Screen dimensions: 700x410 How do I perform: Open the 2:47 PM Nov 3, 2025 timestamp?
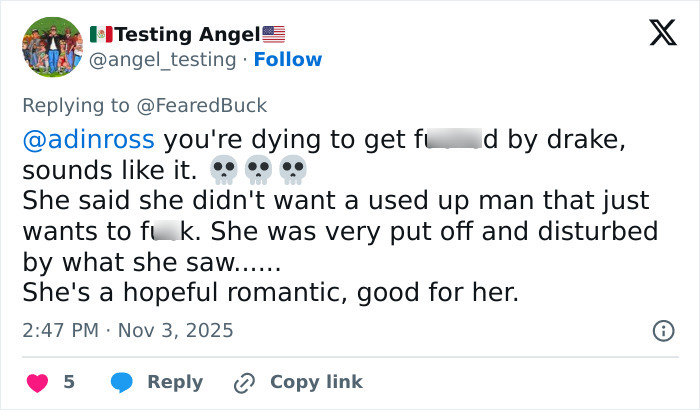click(x=127, y=329)
